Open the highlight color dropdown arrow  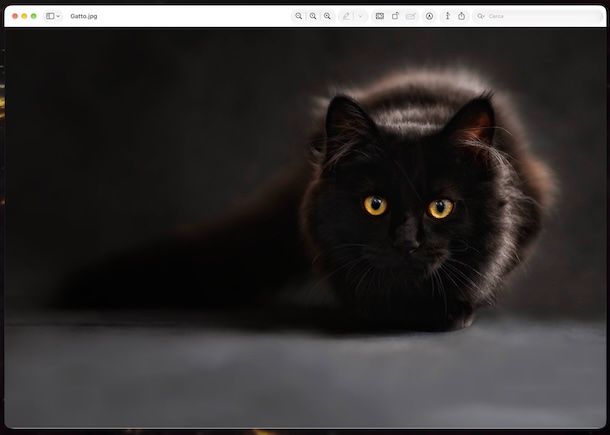coord(360,16)
